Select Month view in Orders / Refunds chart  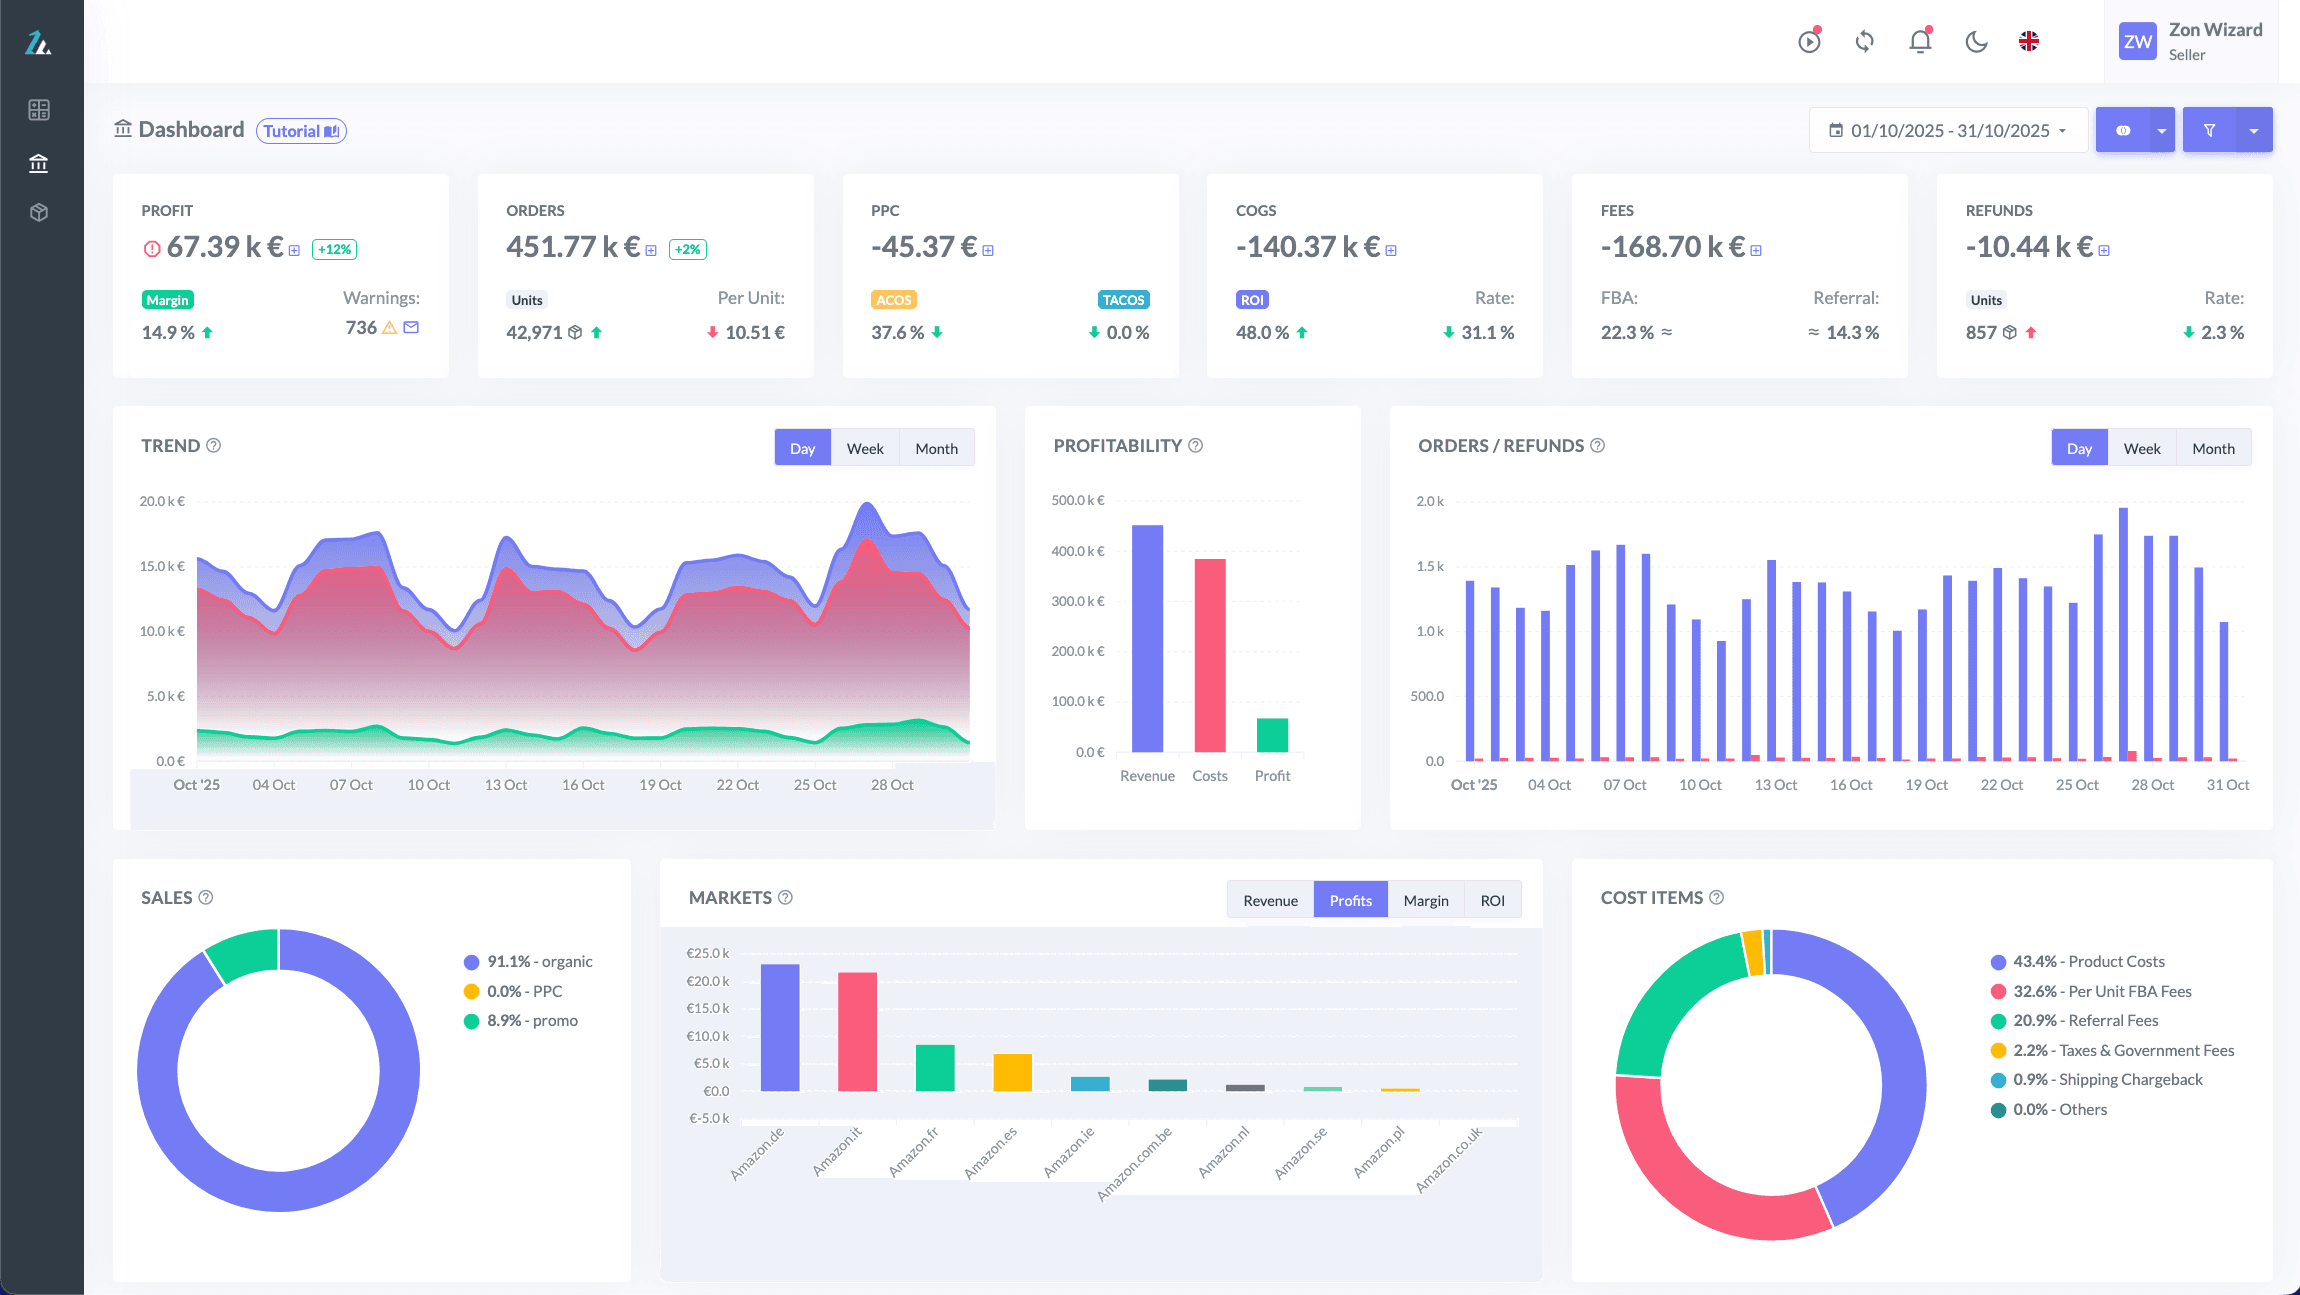2213,448
